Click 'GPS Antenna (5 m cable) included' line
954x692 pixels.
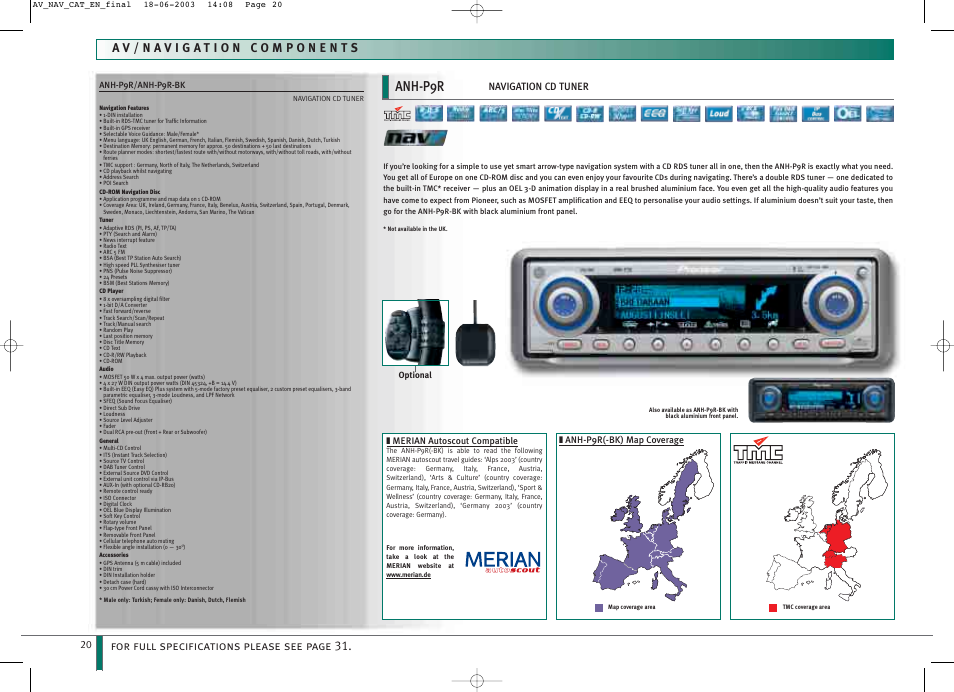click(141, 563)
